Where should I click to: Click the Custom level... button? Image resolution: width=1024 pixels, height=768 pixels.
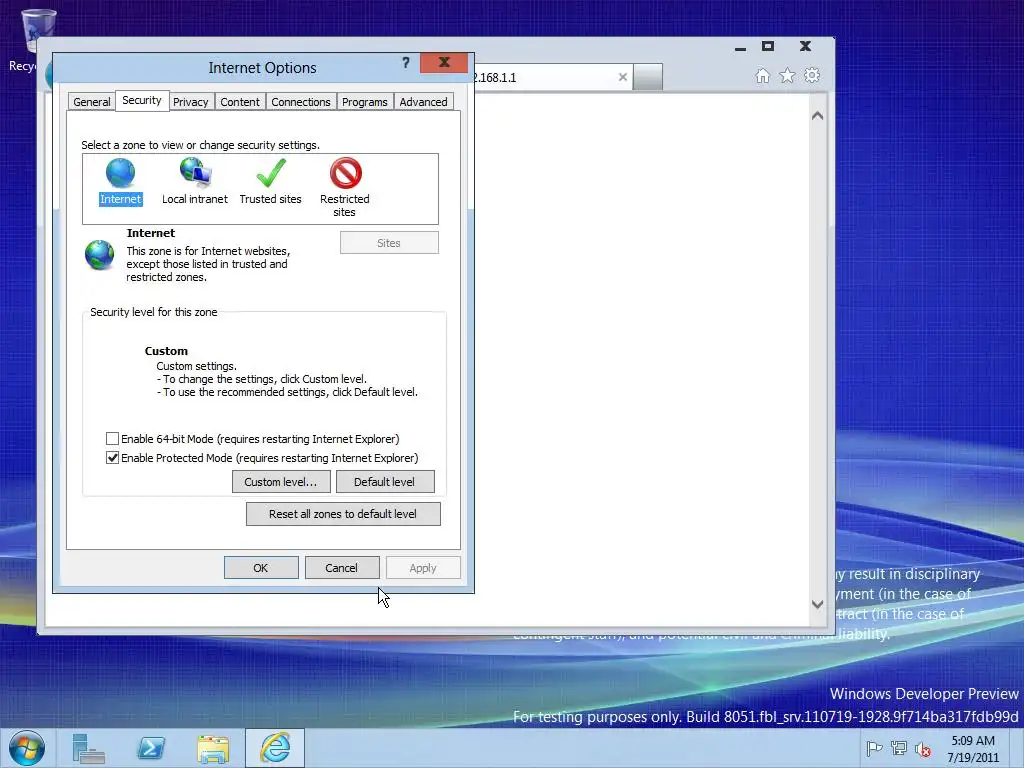[x=280, y=482]
